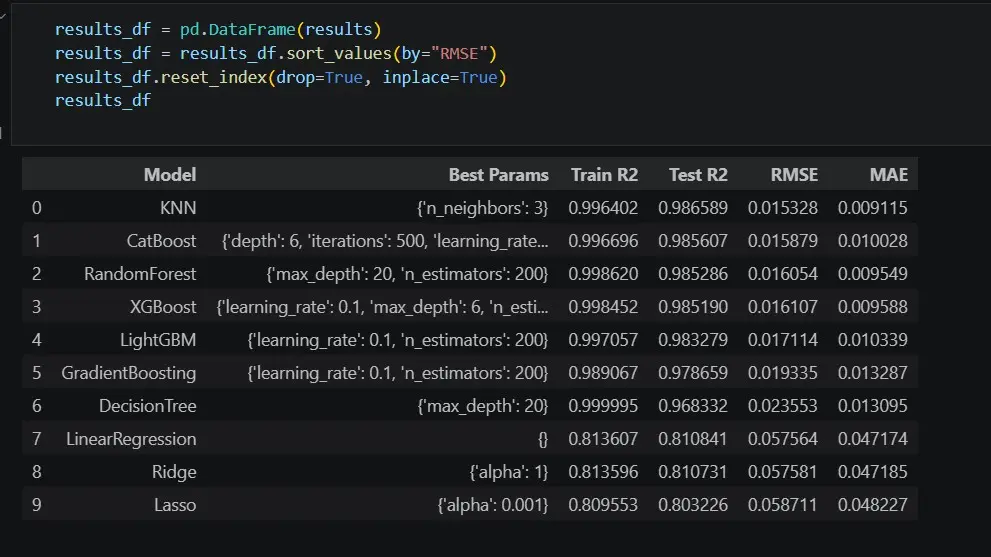Select the RandomForest model cell
This screenshot has width=991, height=557.
click(140, 274)
